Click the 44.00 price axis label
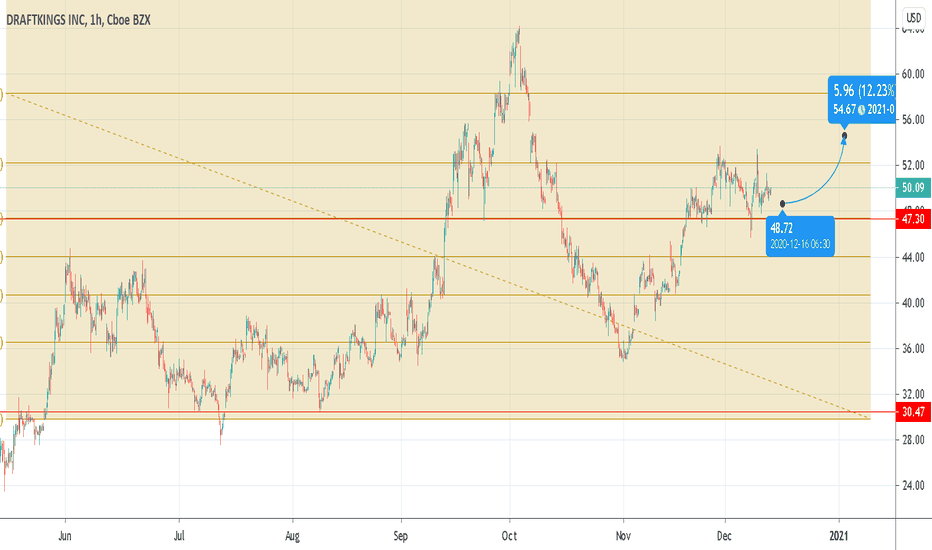Viewport: 932px width, 550px height. (913, 257)
